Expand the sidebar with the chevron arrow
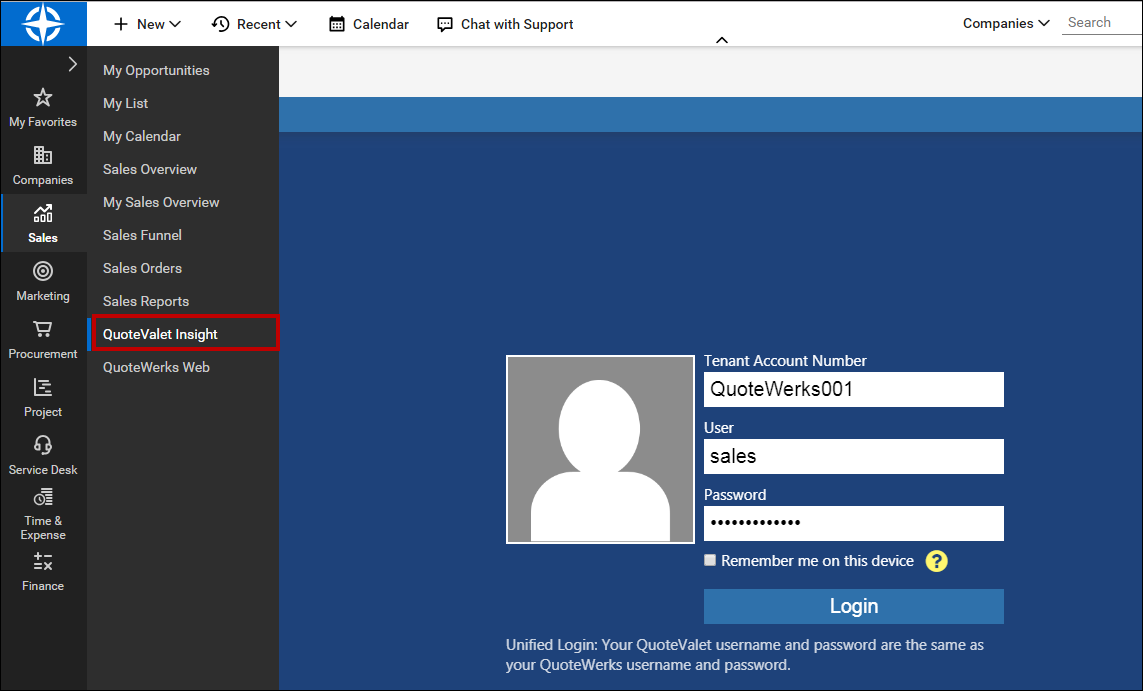This screenshot has height=691, width=1143. pos(72,65)
